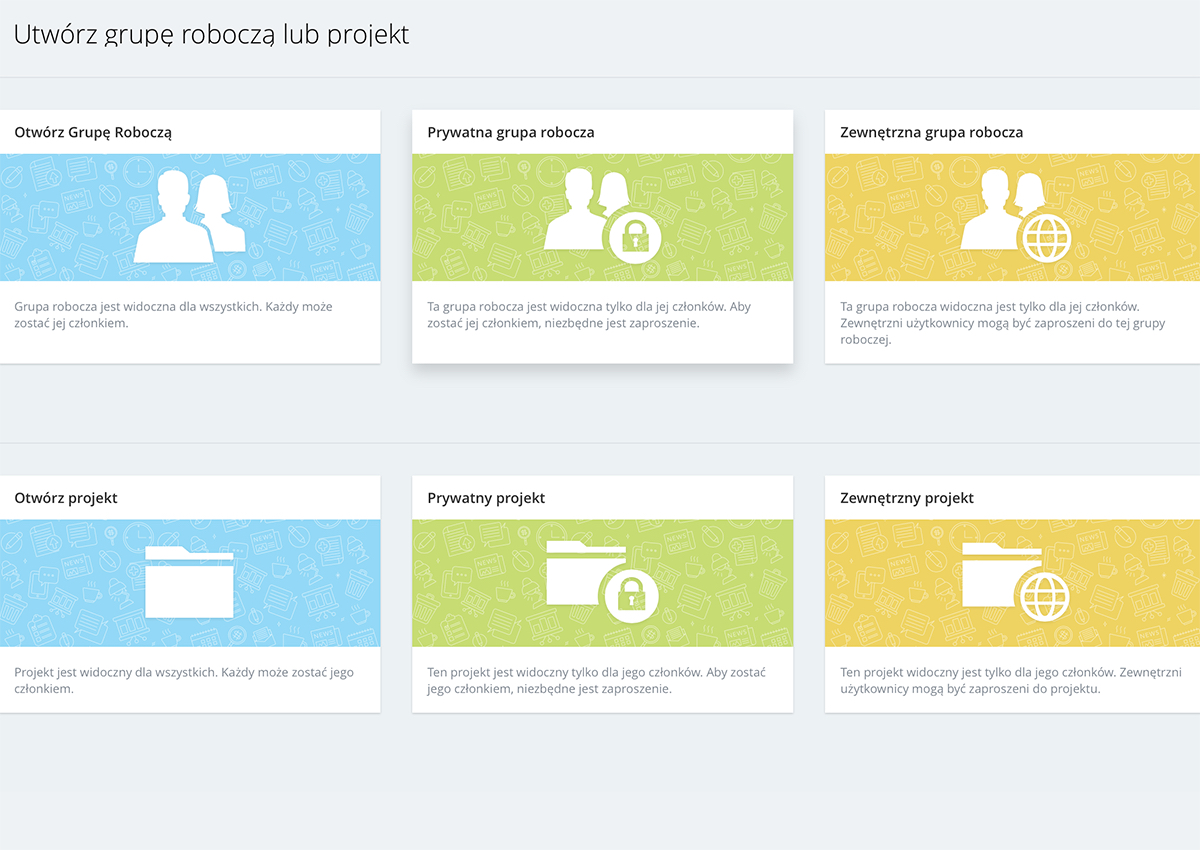Viewport: 1200px width, 850px height.
Task: Click the open project description text
Action: pos(184,681)
